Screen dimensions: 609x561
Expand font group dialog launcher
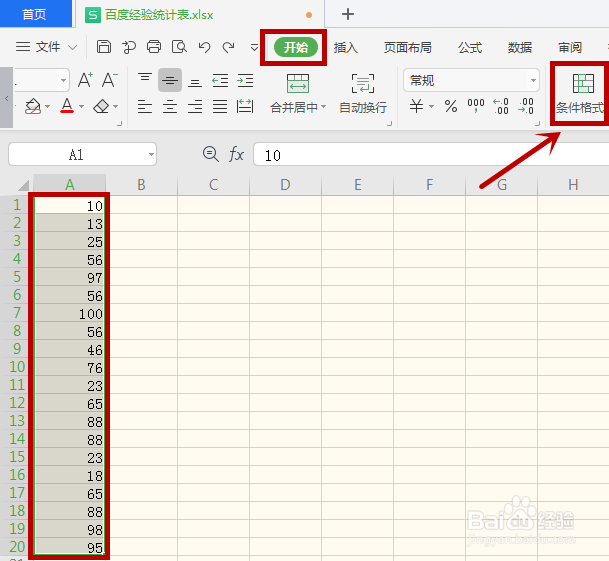(120, 124)
